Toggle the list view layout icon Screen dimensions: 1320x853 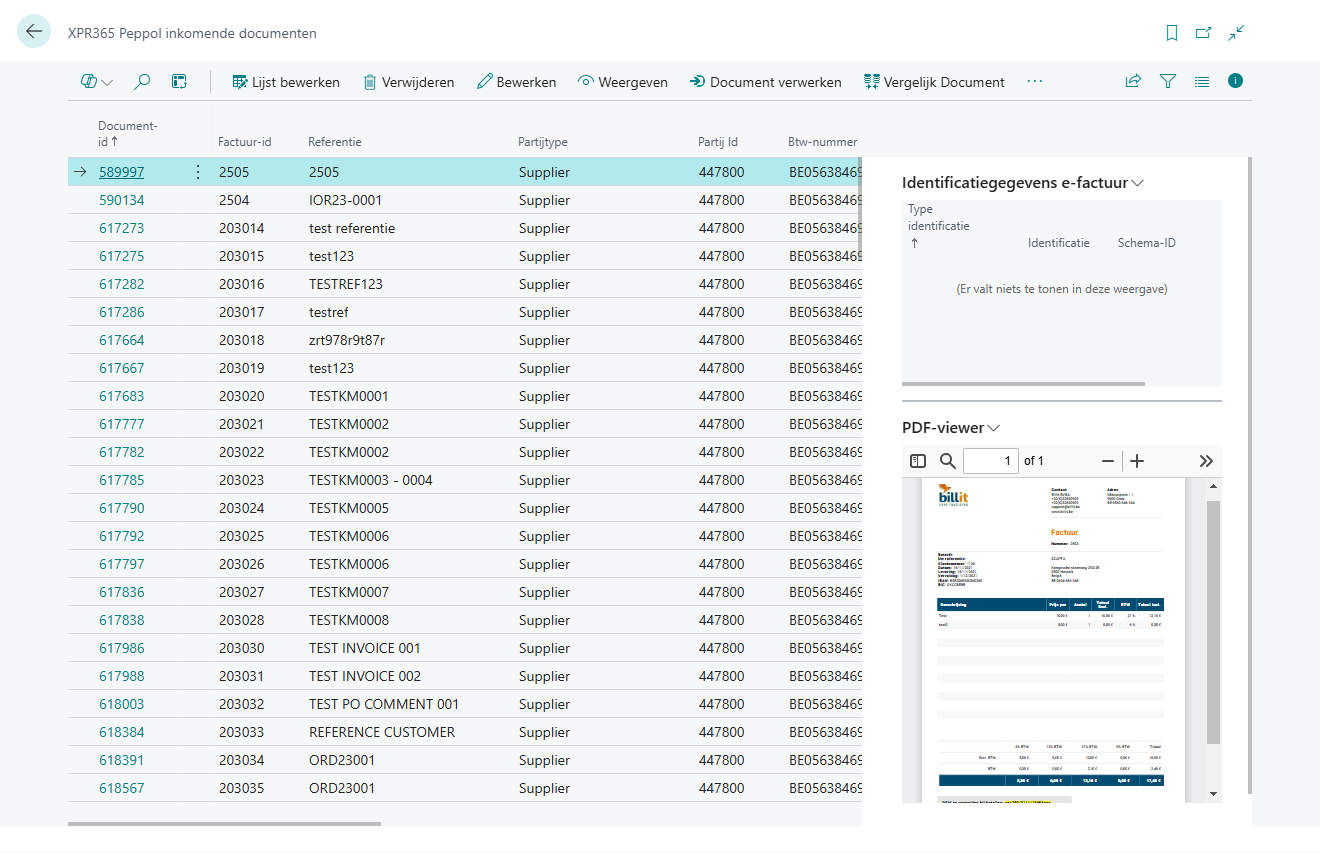[x=1201, y=82]
